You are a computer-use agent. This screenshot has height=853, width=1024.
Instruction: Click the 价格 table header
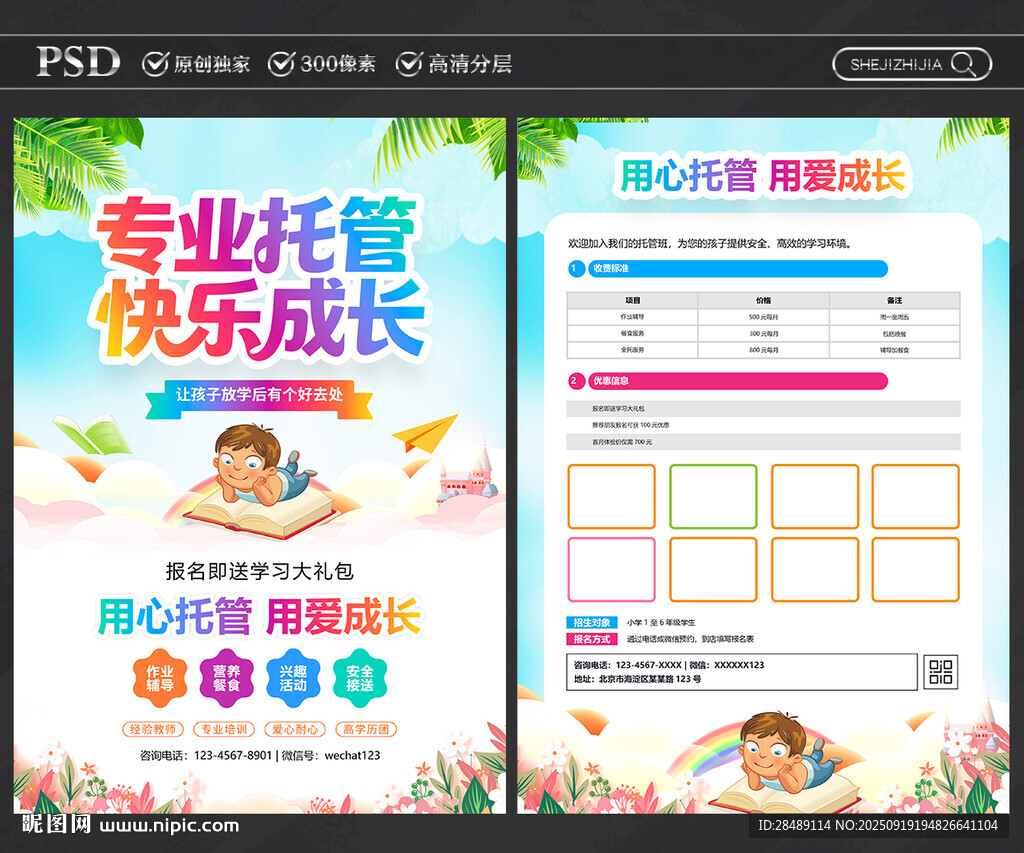[x=763, y=300]
